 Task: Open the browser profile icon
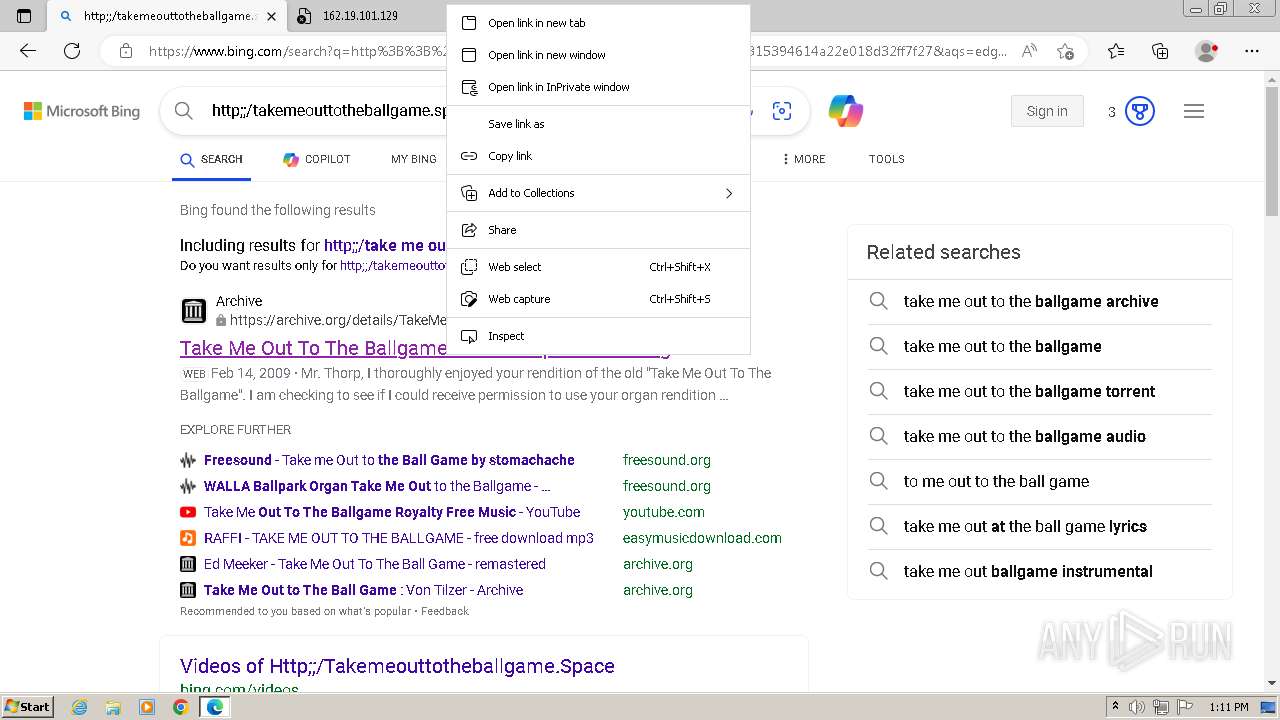click(x=1207, y=51)
